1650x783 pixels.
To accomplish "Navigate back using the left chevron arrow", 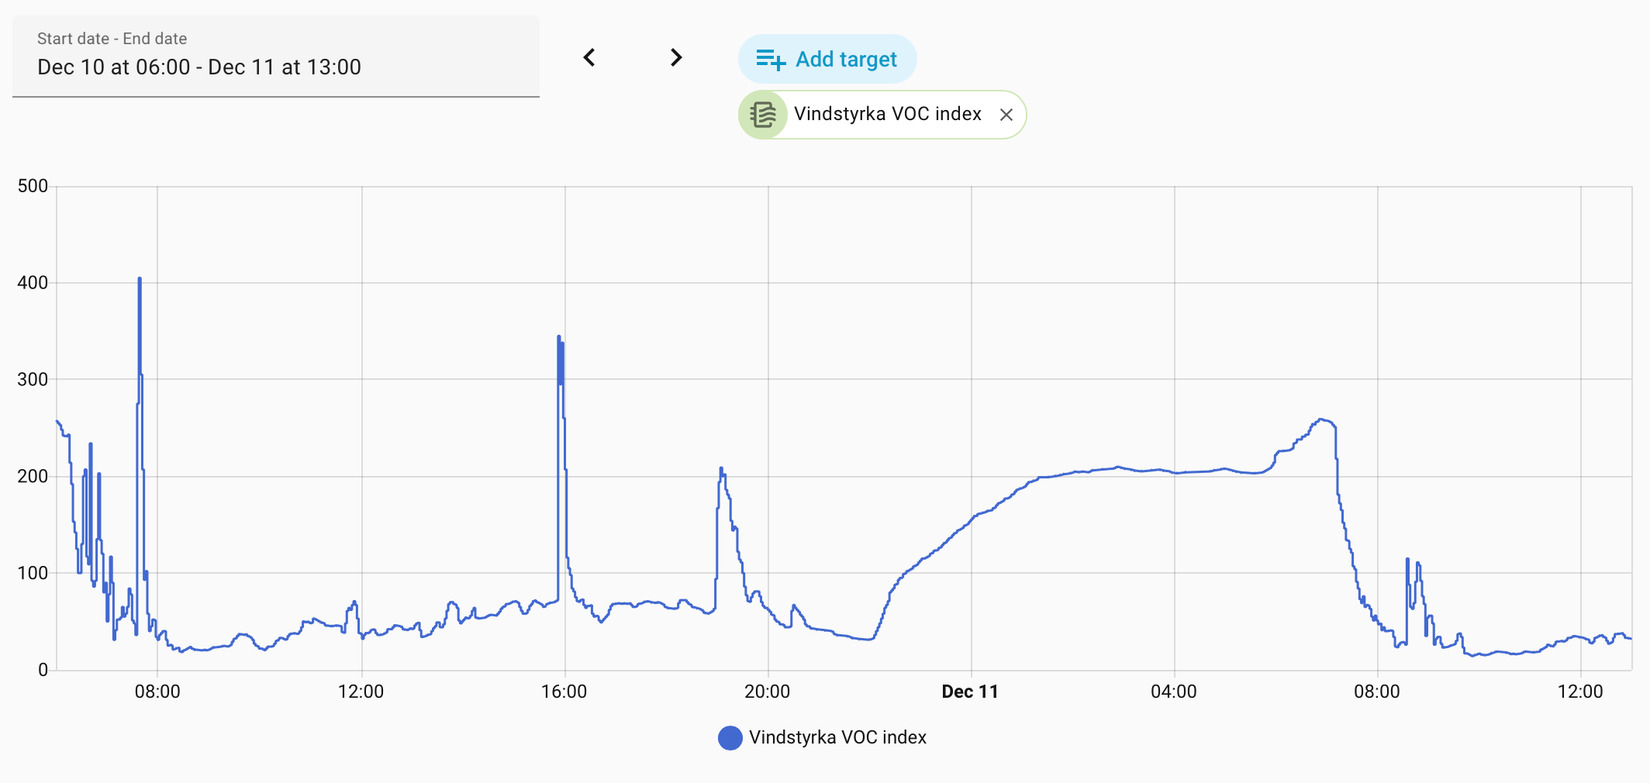I will pyautogui.click(x=589, y=58).
